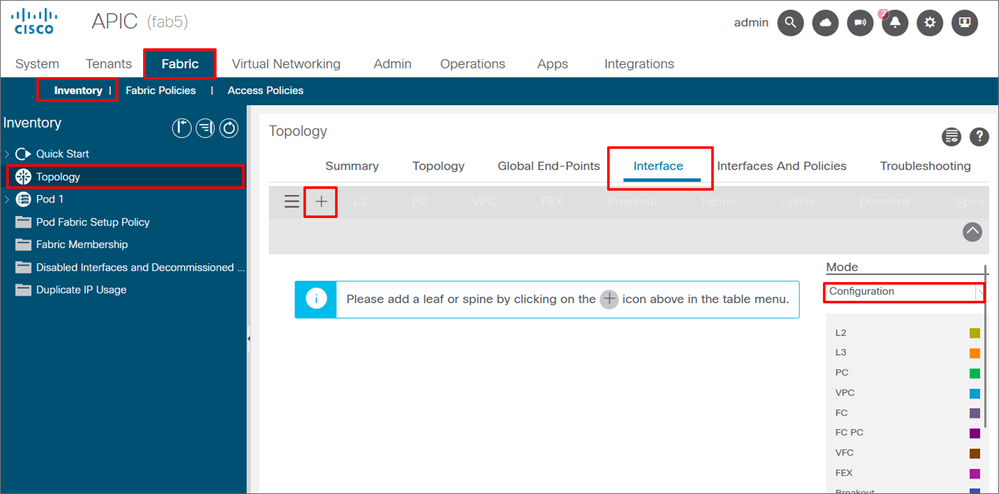Click the disabled VPC toolbar label
The height and width of the screenshot is (494, 999).
(484, 201)
